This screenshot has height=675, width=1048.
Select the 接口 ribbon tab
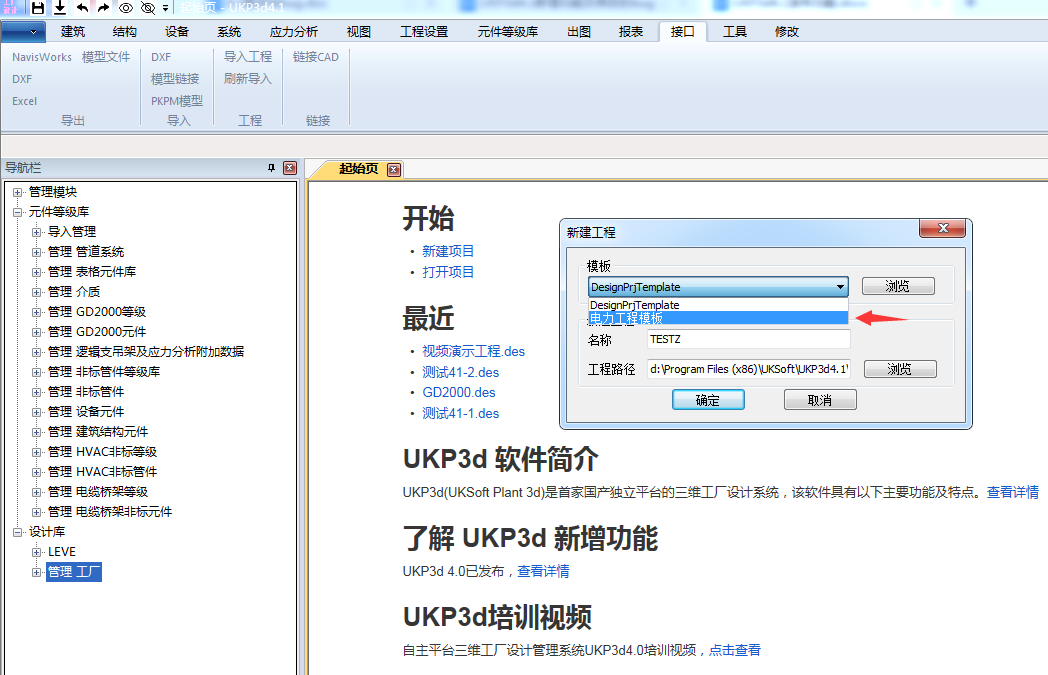[682, 31]
